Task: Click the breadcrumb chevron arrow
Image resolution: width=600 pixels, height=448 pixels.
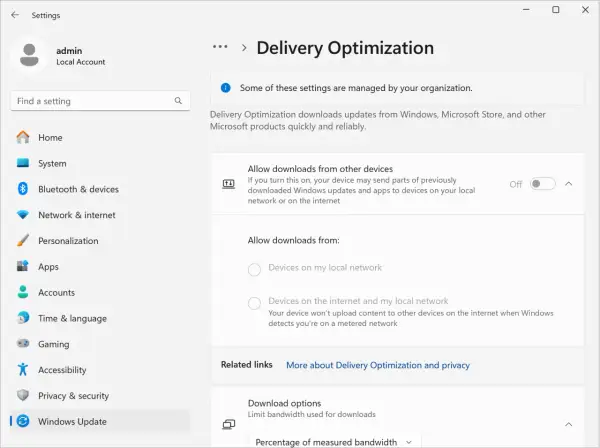Action: [244, 48]
